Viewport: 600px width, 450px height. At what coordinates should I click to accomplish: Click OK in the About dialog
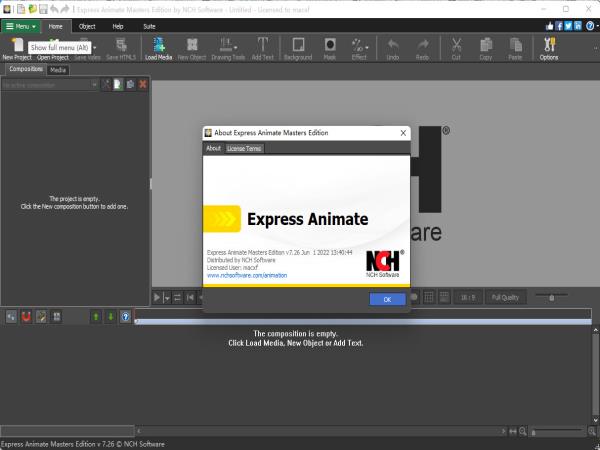pos(387,300)
